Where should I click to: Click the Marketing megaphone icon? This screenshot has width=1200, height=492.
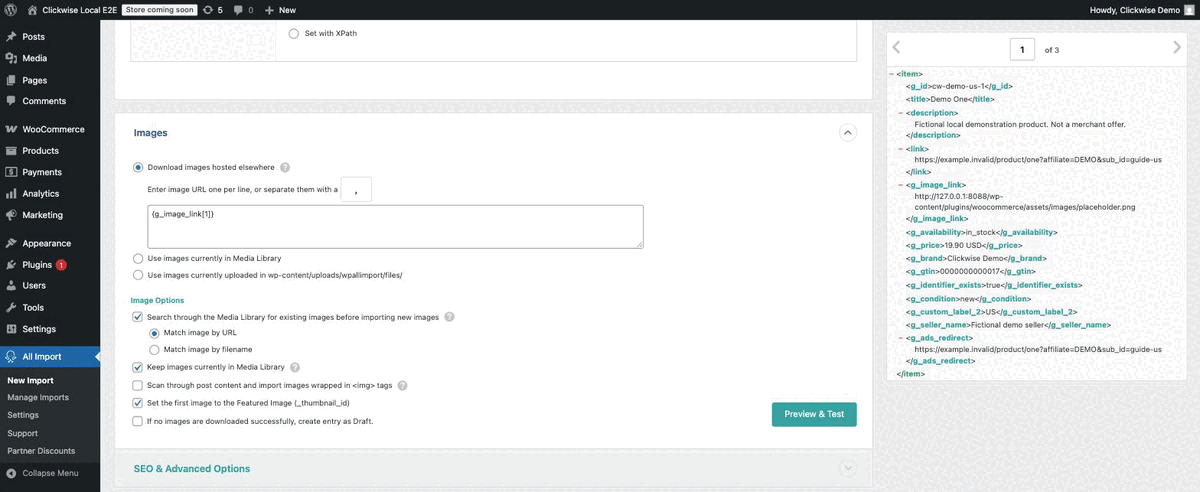(x=11, y=215)
